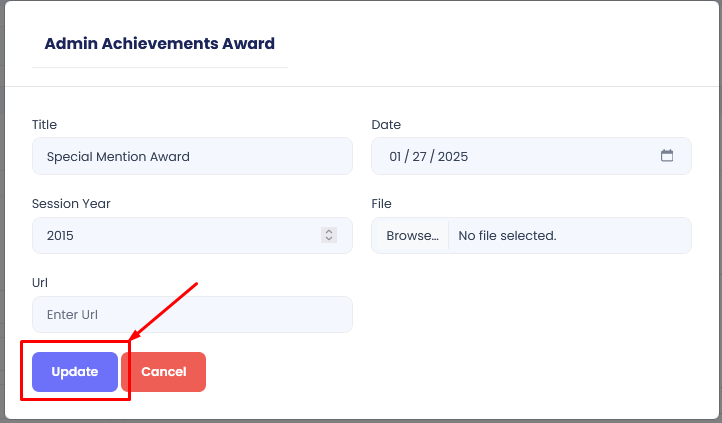The height and width of the screenshot is (423, 722).
Task: Focus the Title field with Special Mention Award
Action: pos(192,156)
